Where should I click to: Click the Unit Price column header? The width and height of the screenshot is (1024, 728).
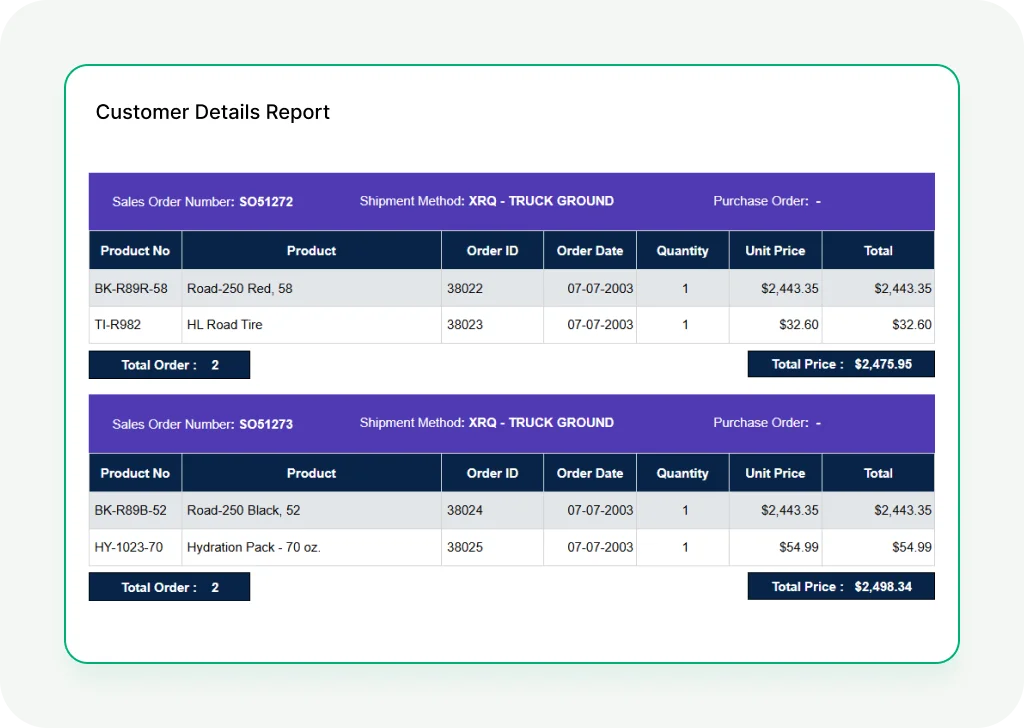(775, 250)
